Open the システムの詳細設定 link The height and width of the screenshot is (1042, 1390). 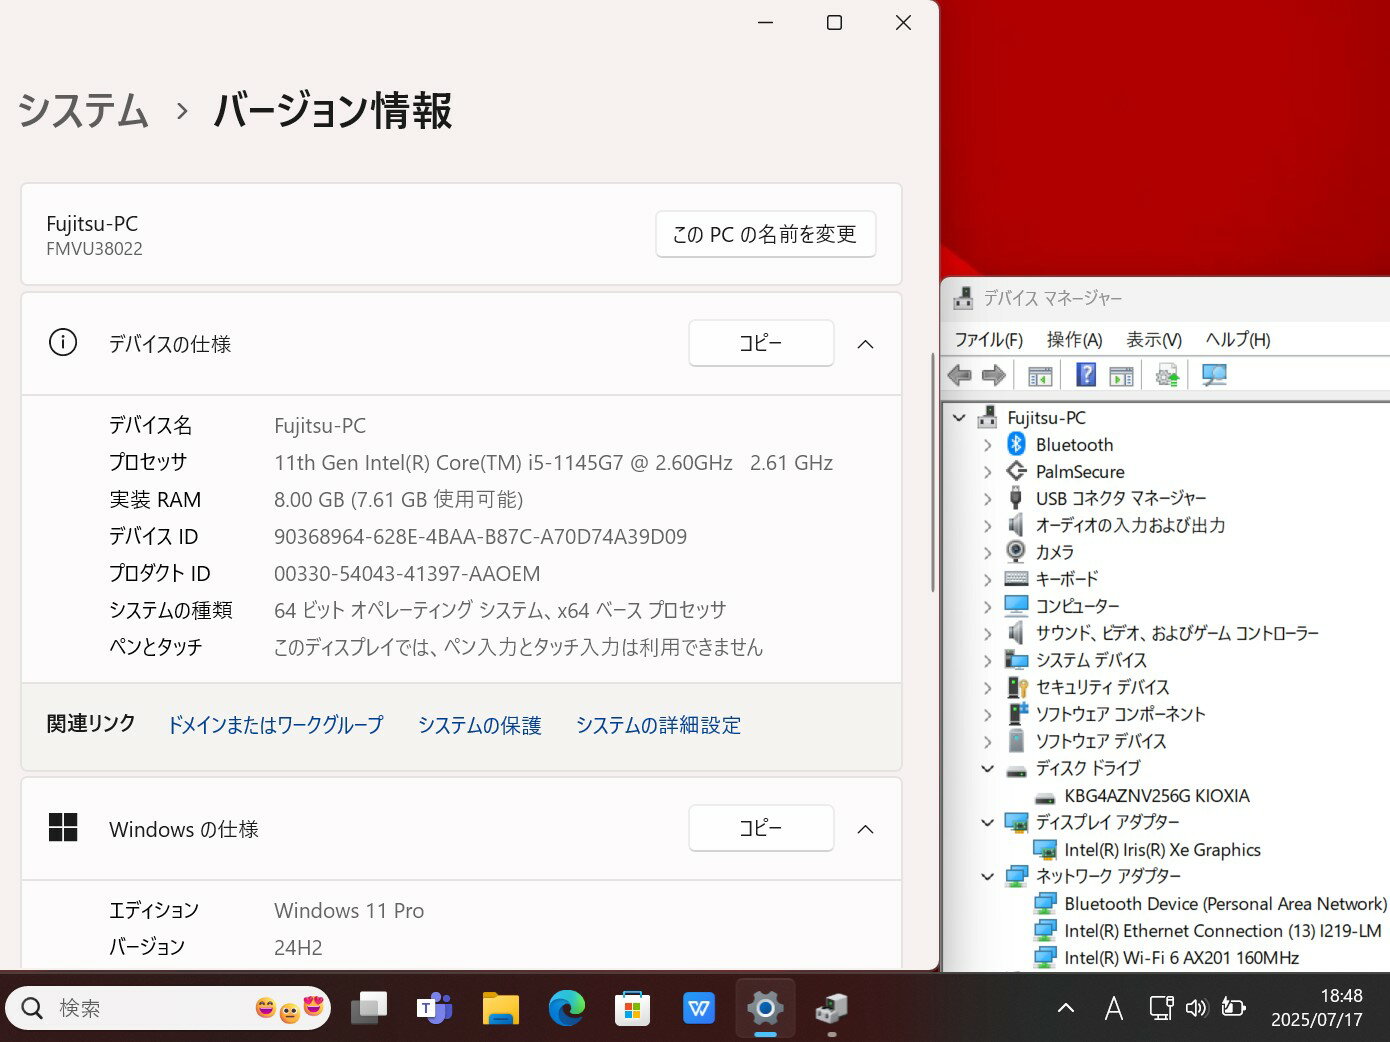coord(658,725)
